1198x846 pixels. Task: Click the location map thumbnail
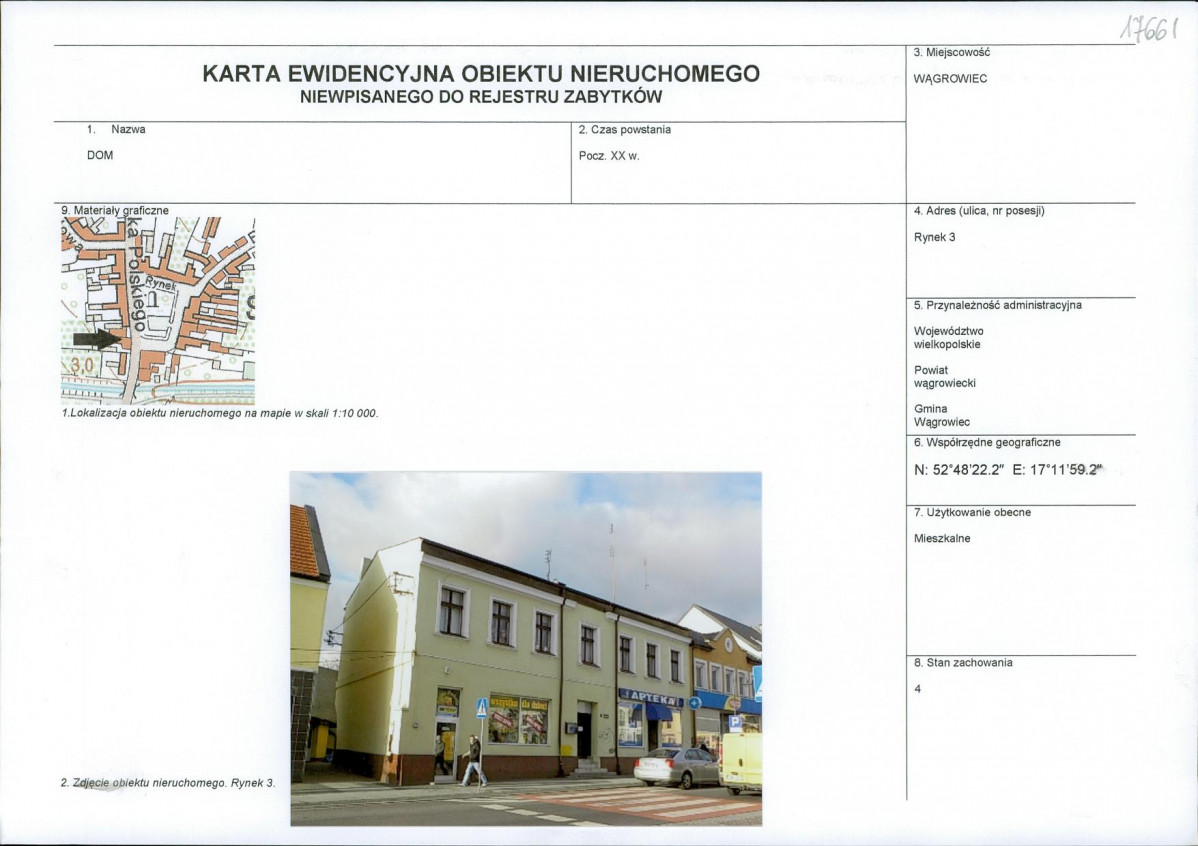157,310
